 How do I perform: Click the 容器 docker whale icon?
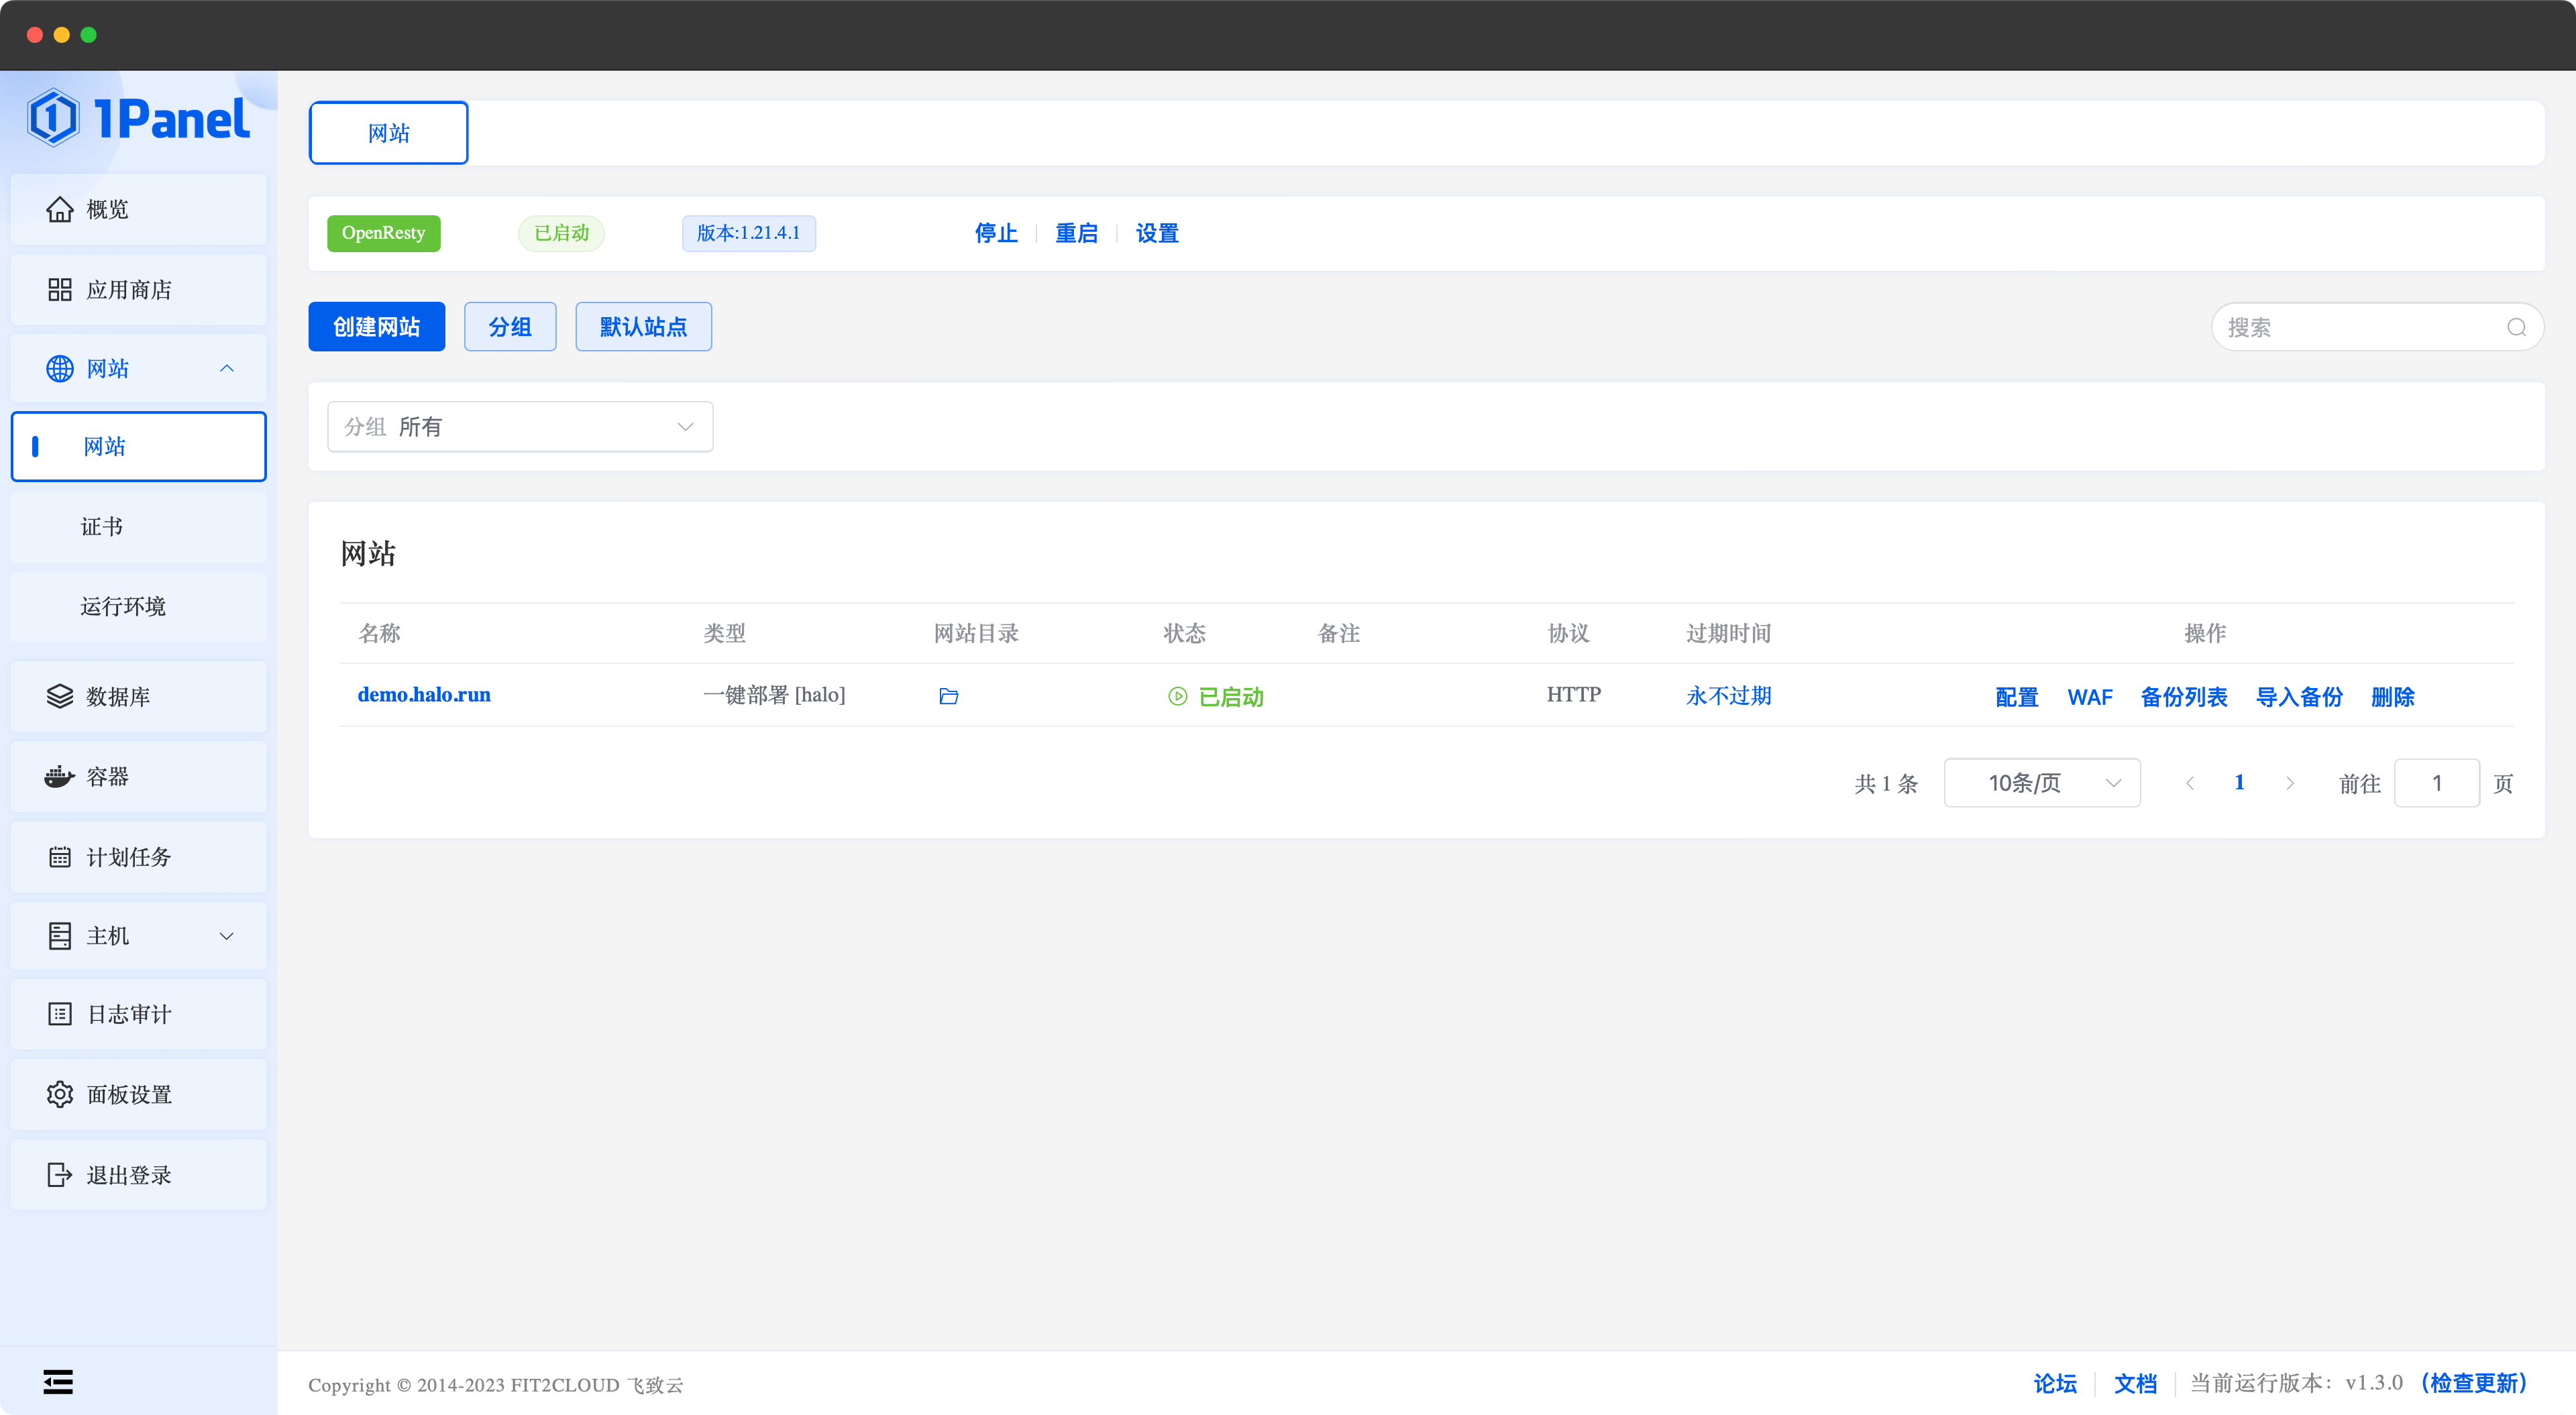tap(59, 776)
